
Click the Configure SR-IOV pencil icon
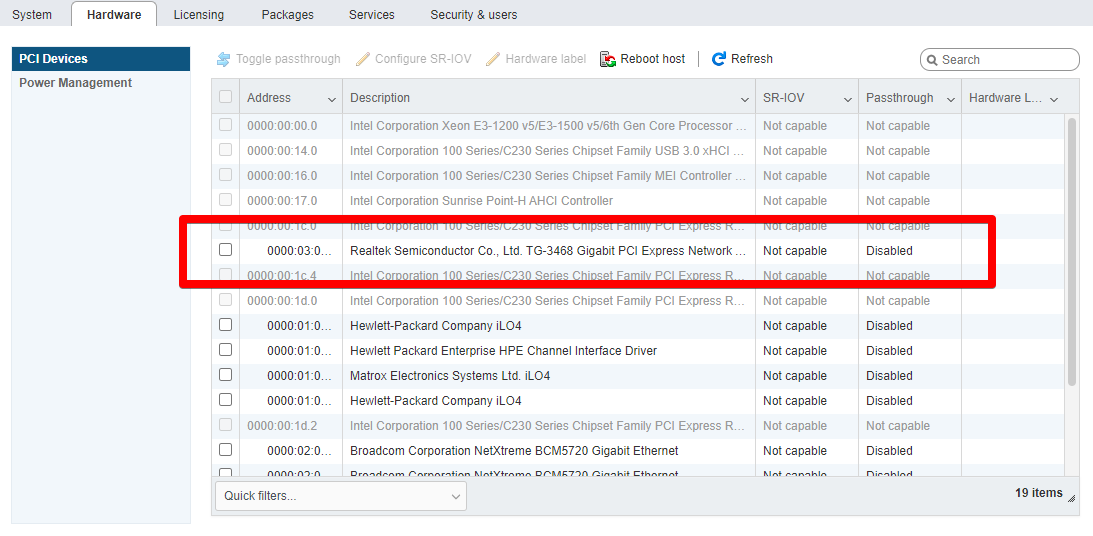click(x=363, y=59)
